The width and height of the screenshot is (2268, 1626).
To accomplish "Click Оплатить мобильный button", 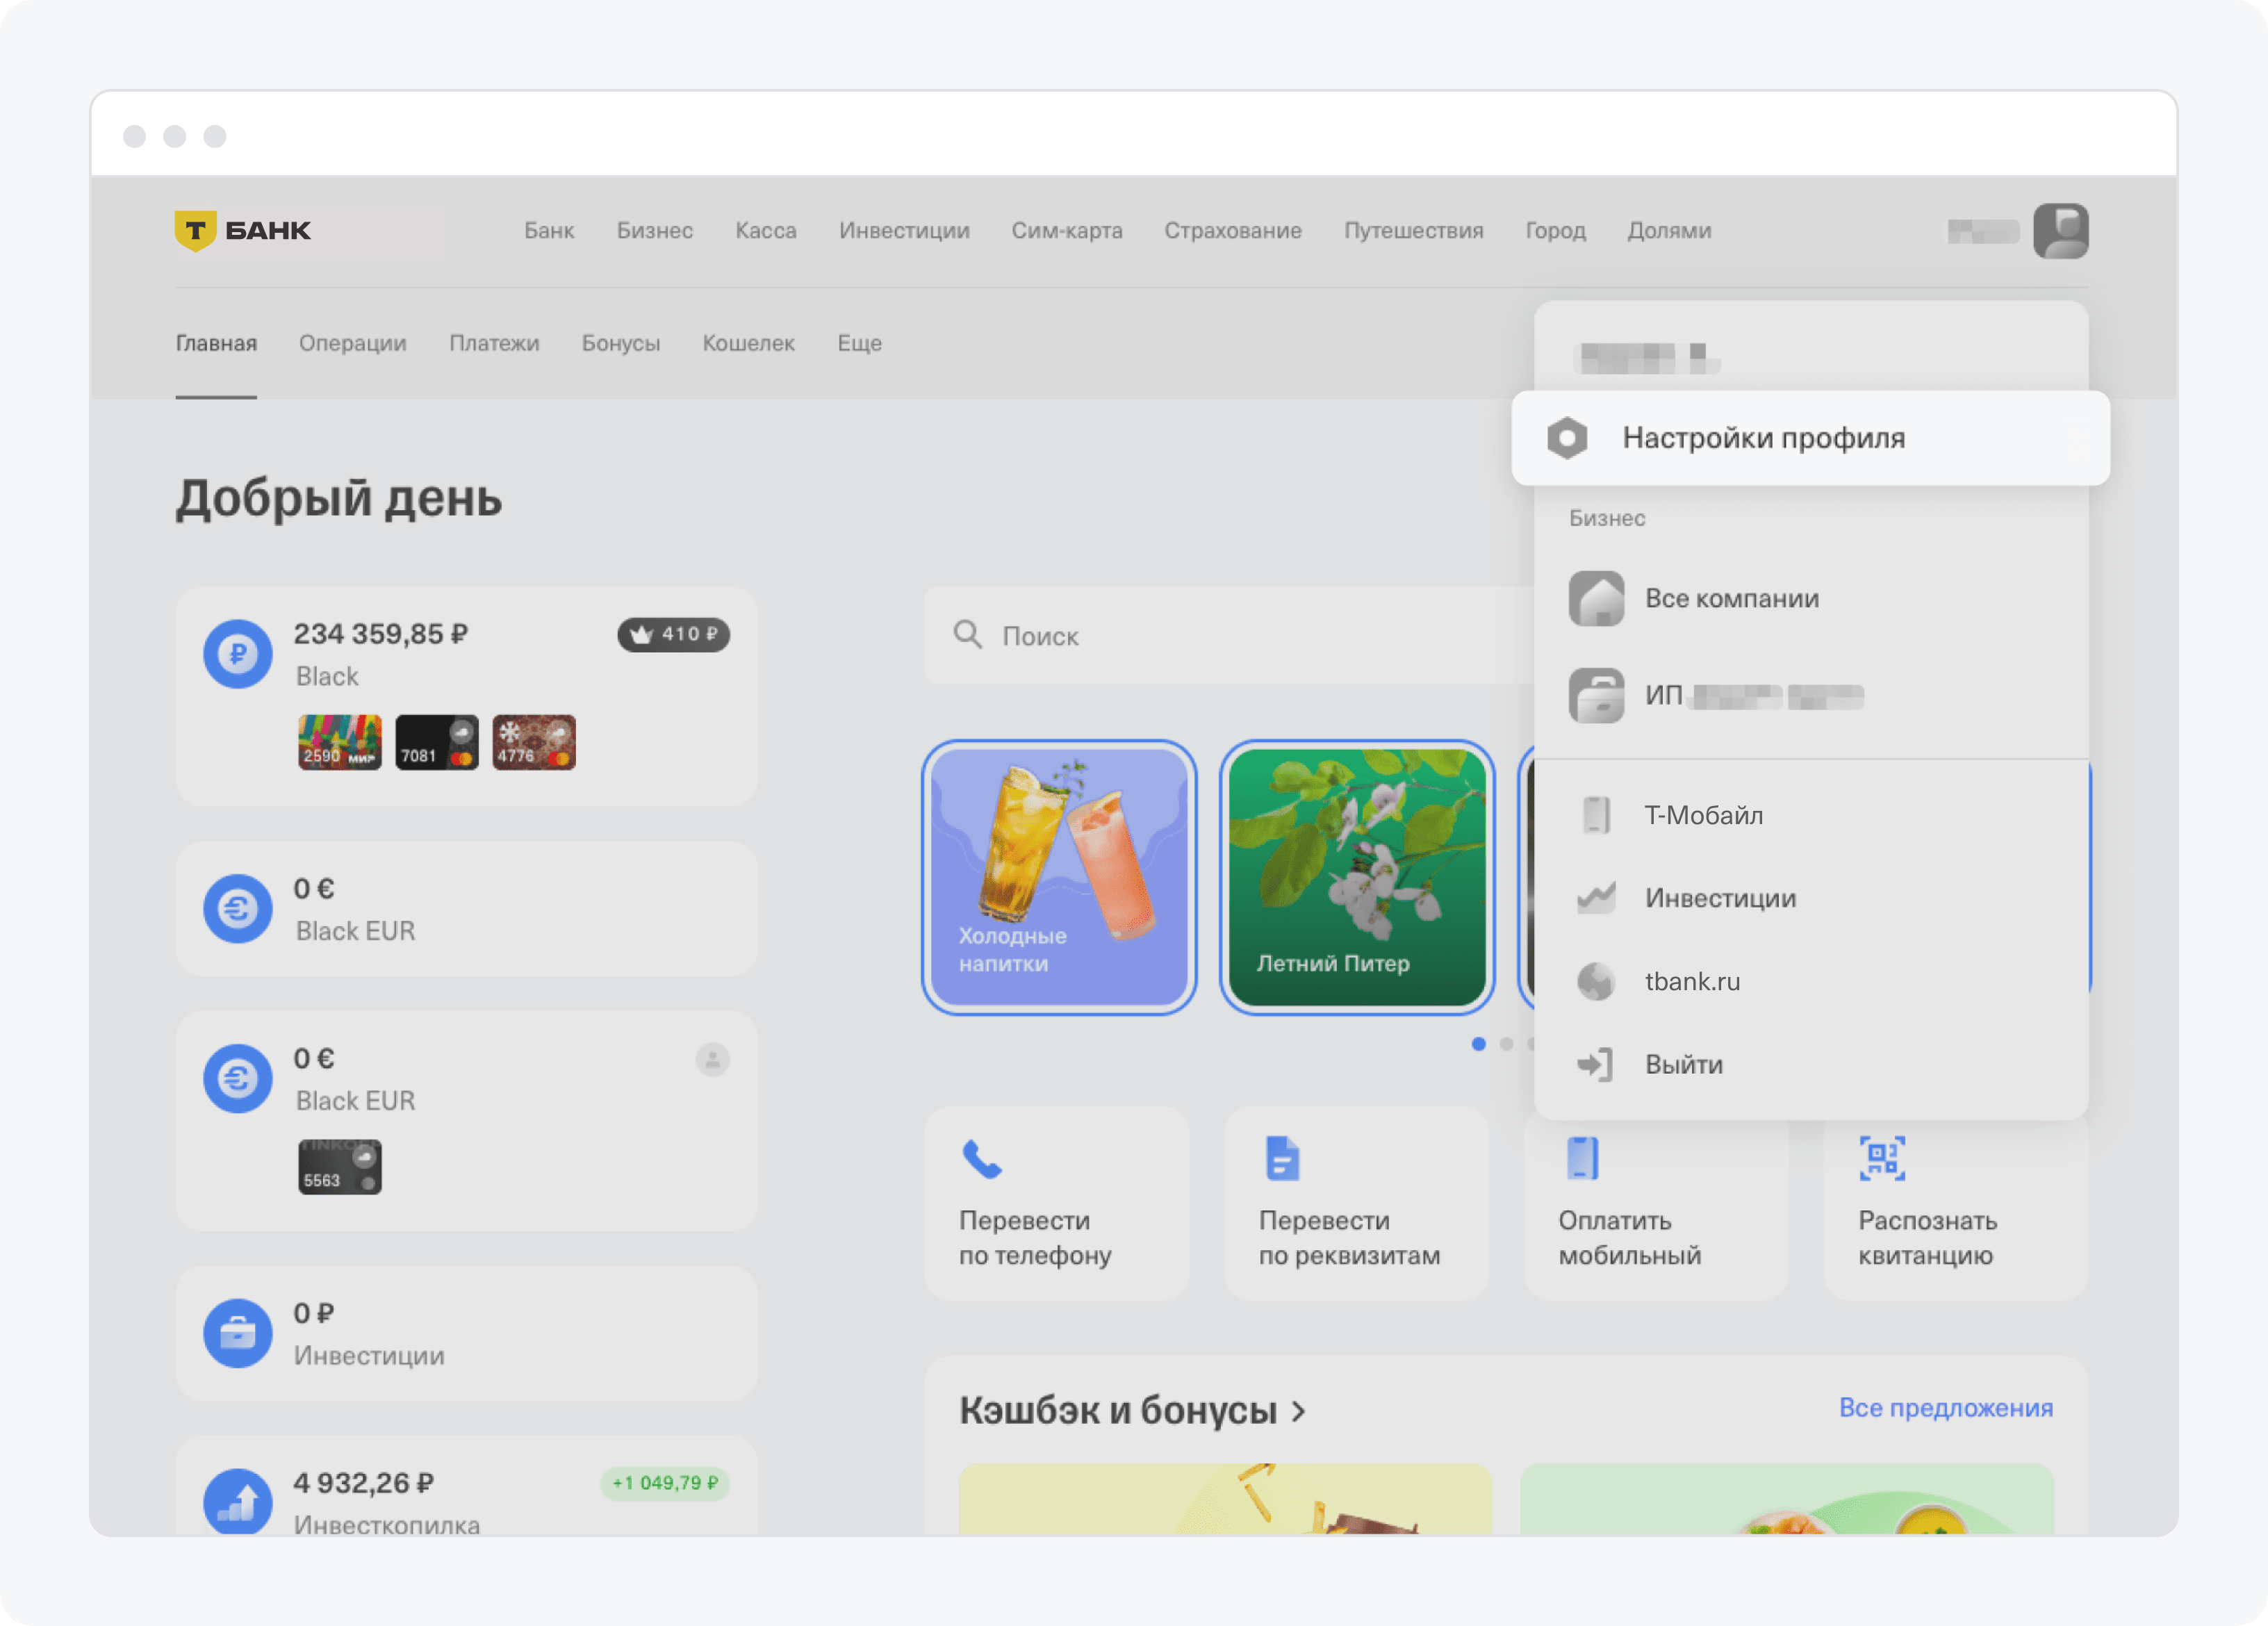I will click(1656, 1210).
